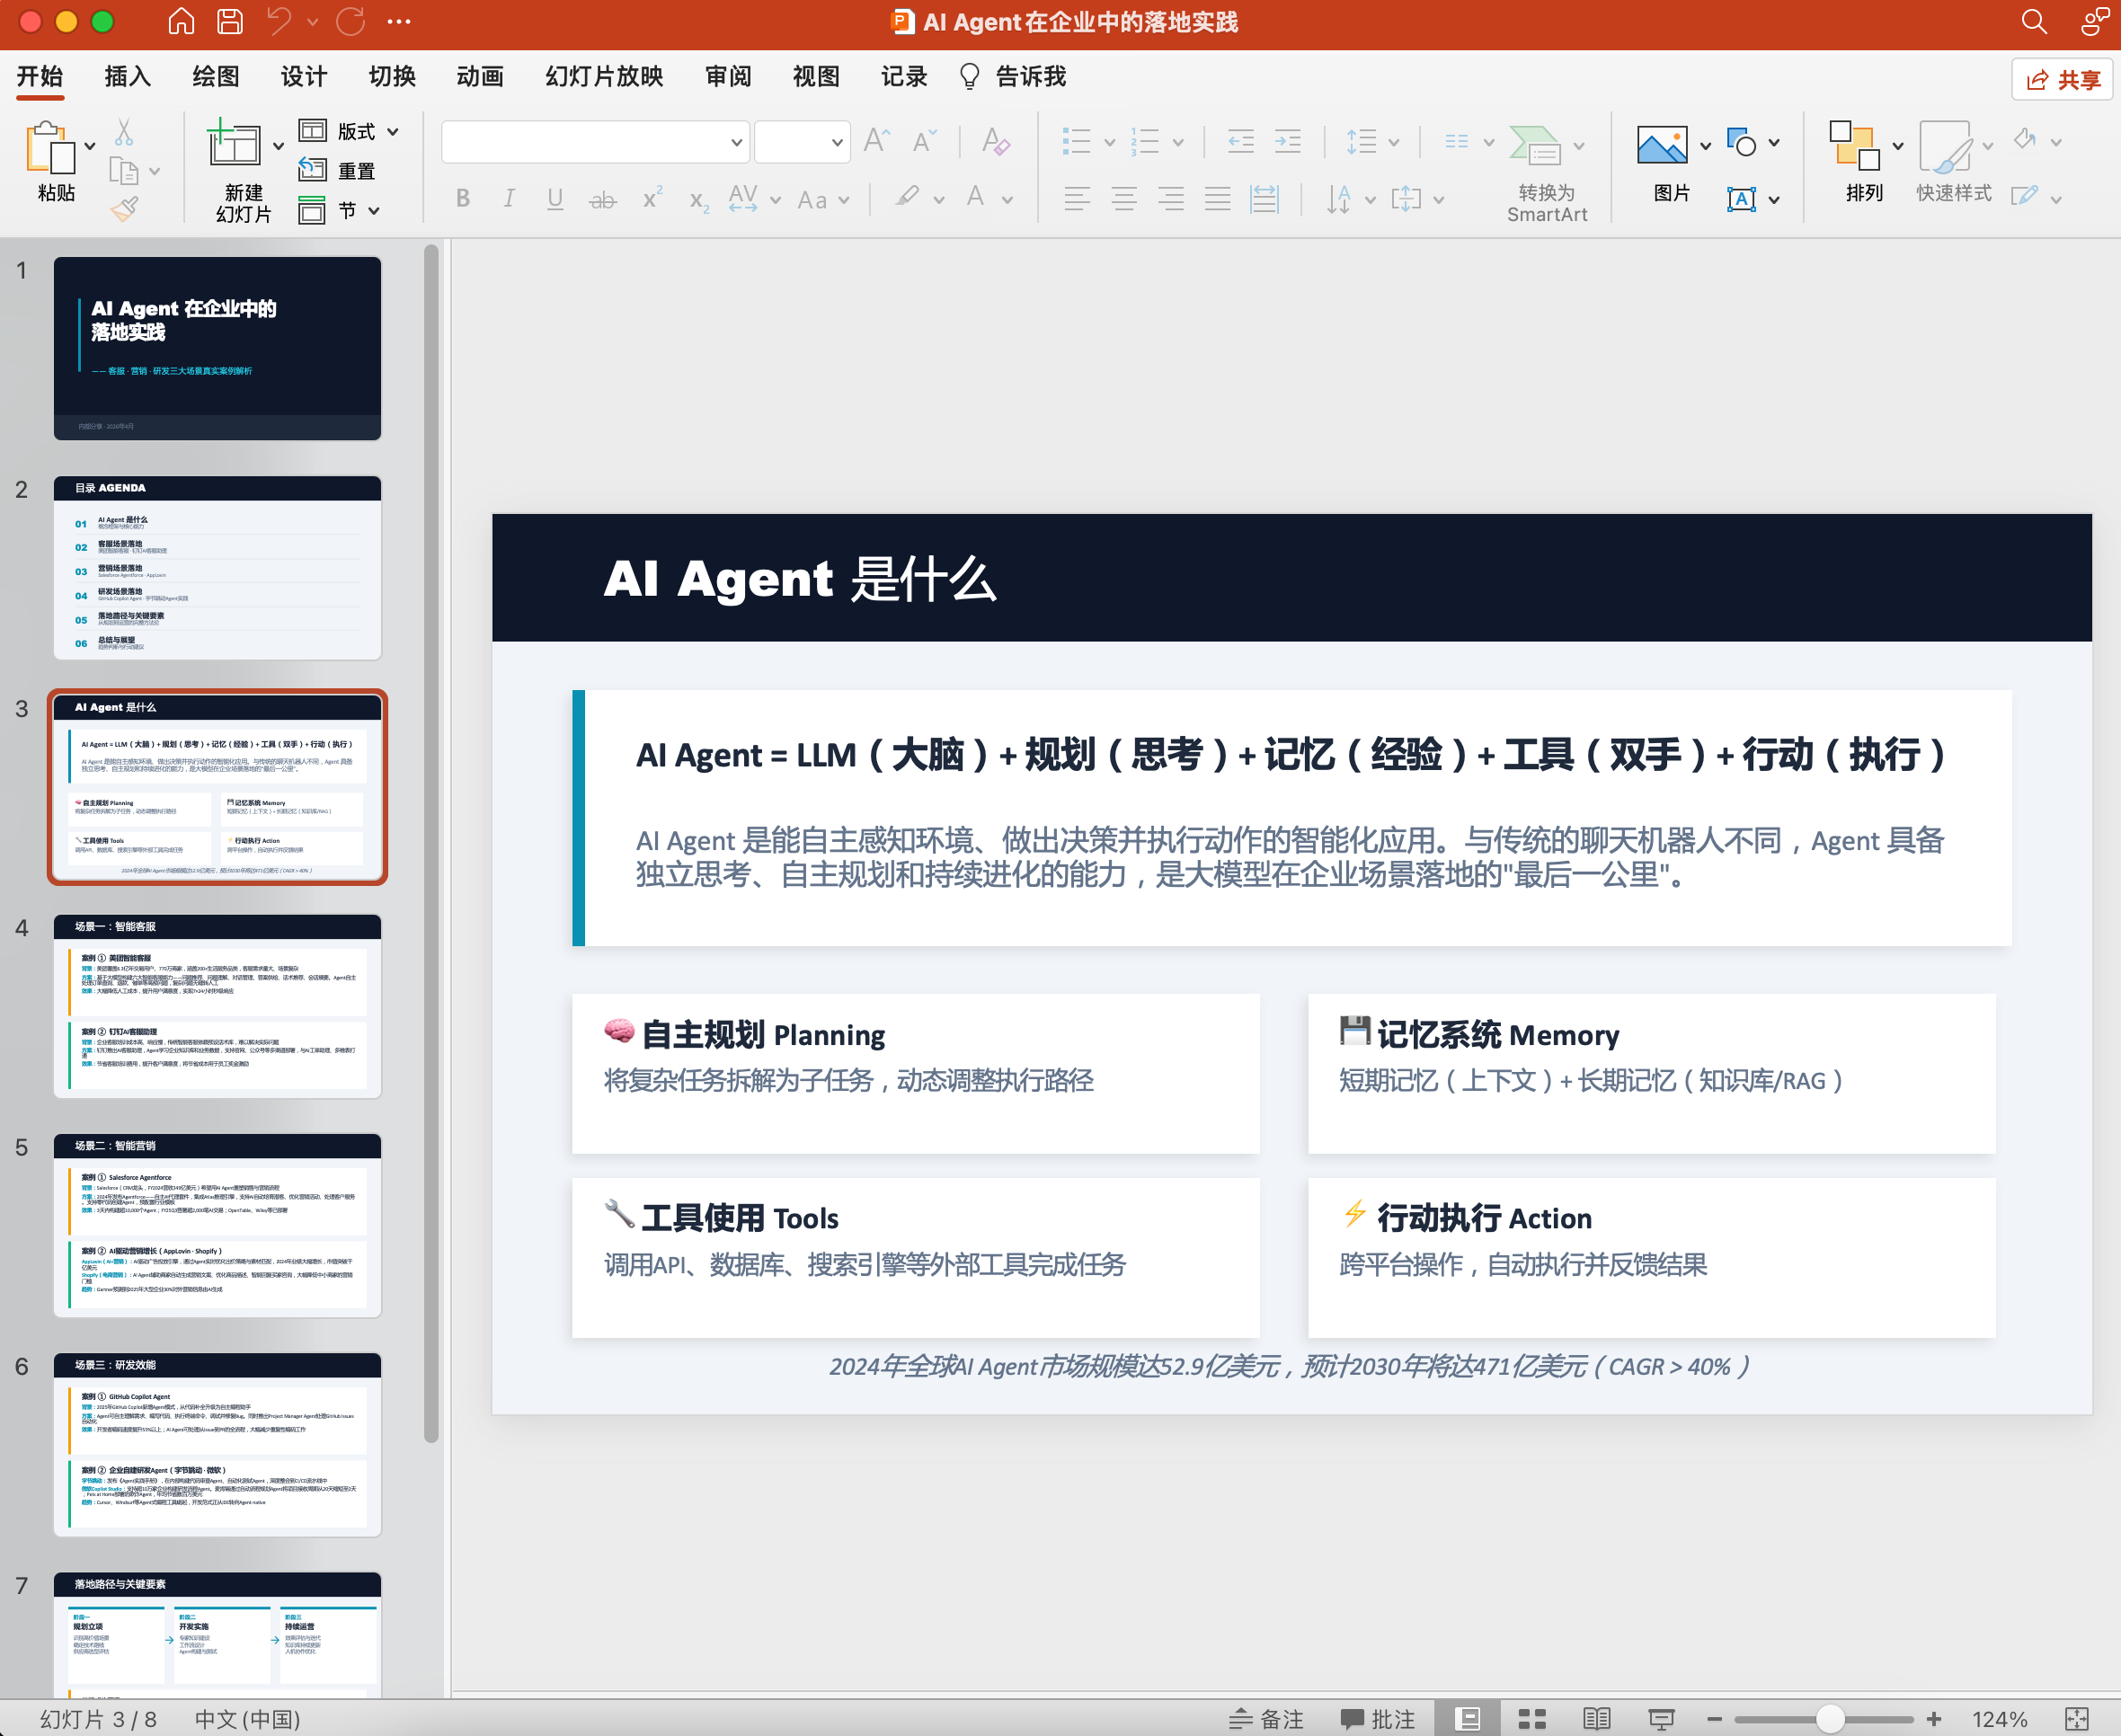Toggle italic formatting

(x=509, y=198)
